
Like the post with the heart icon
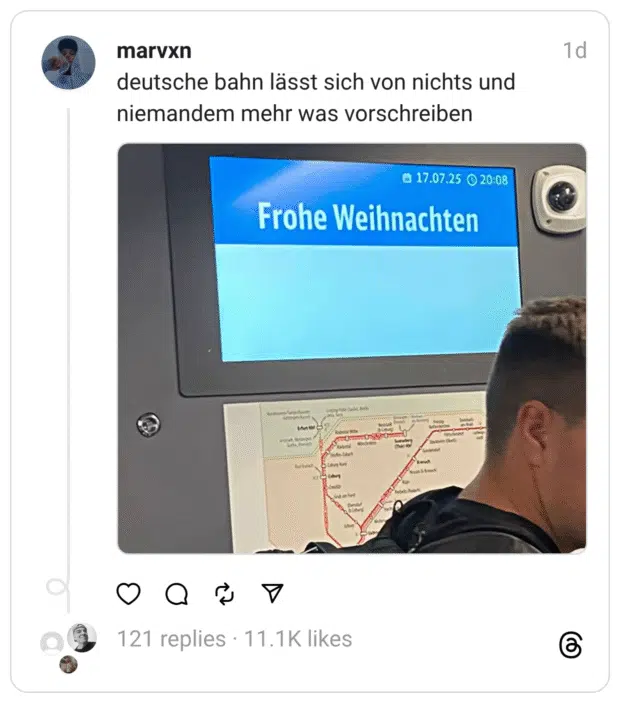(x=129, y=594)
